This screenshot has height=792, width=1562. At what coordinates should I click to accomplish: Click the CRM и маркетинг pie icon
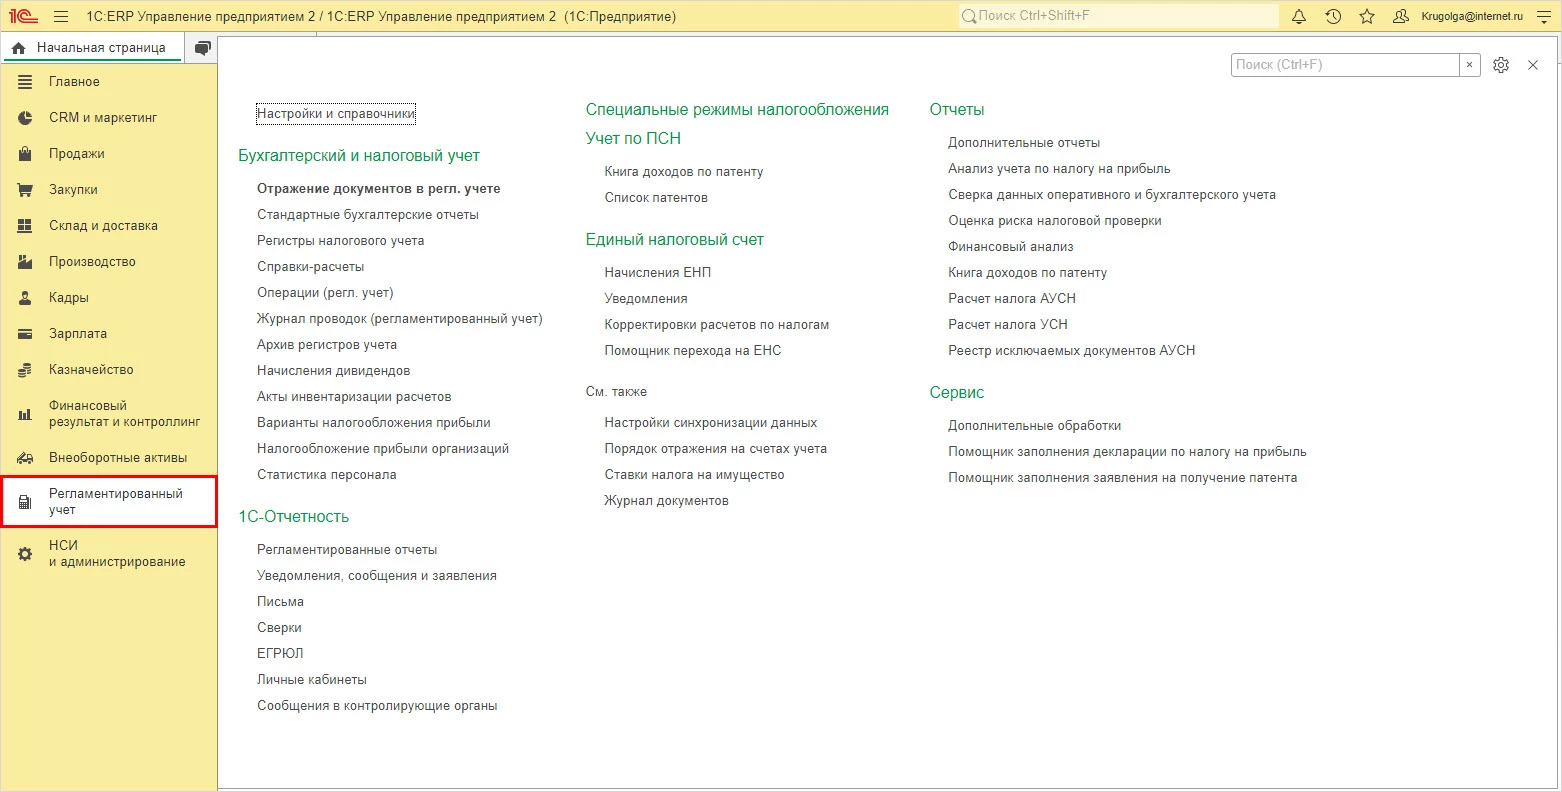[26, 118]
